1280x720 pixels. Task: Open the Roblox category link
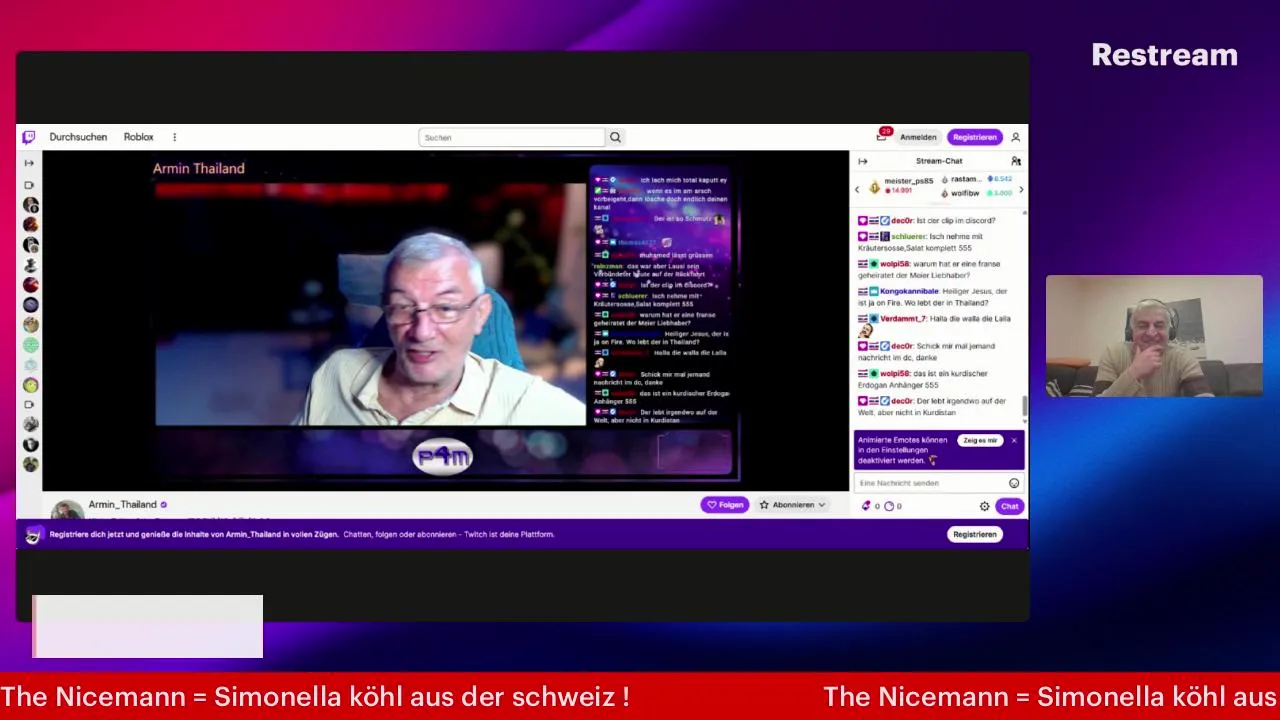click(139, 137)
